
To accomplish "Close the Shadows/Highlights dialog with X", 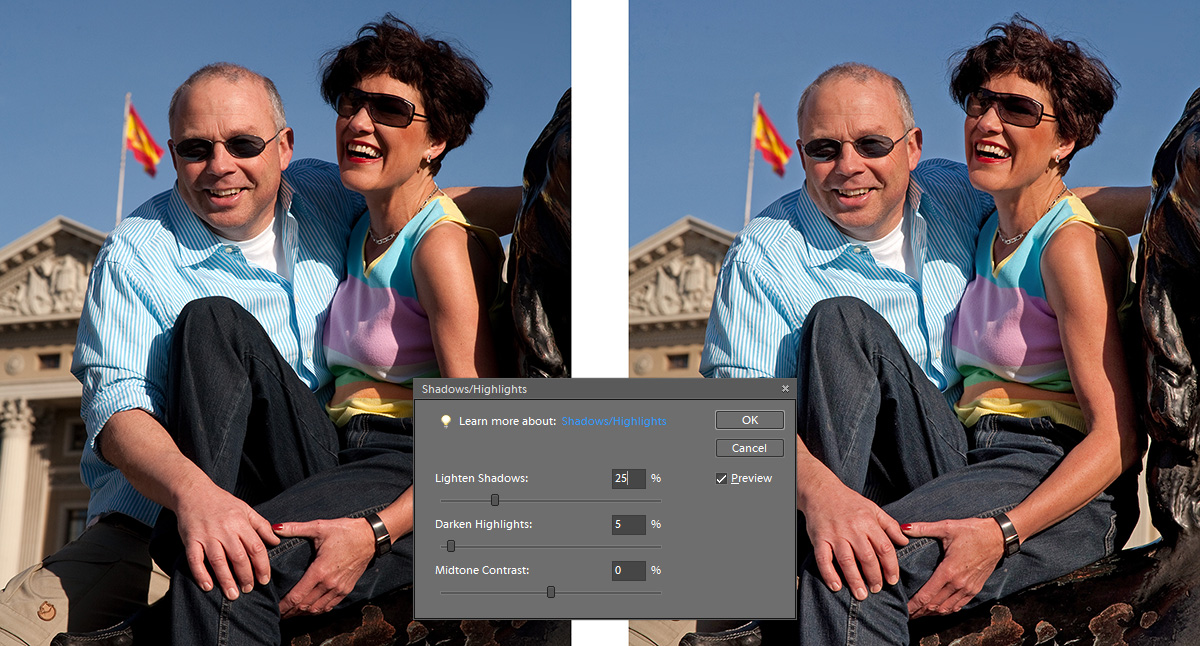I will (785, 389).
